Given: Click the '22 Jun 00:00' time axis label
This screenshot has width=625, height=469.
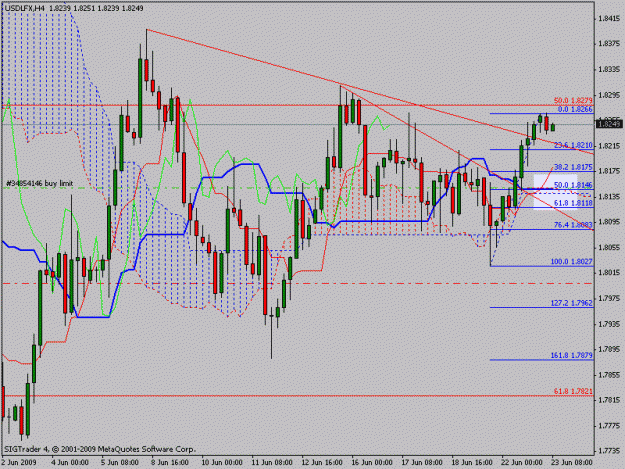Looking at the screenshot, I should [522, 463].
